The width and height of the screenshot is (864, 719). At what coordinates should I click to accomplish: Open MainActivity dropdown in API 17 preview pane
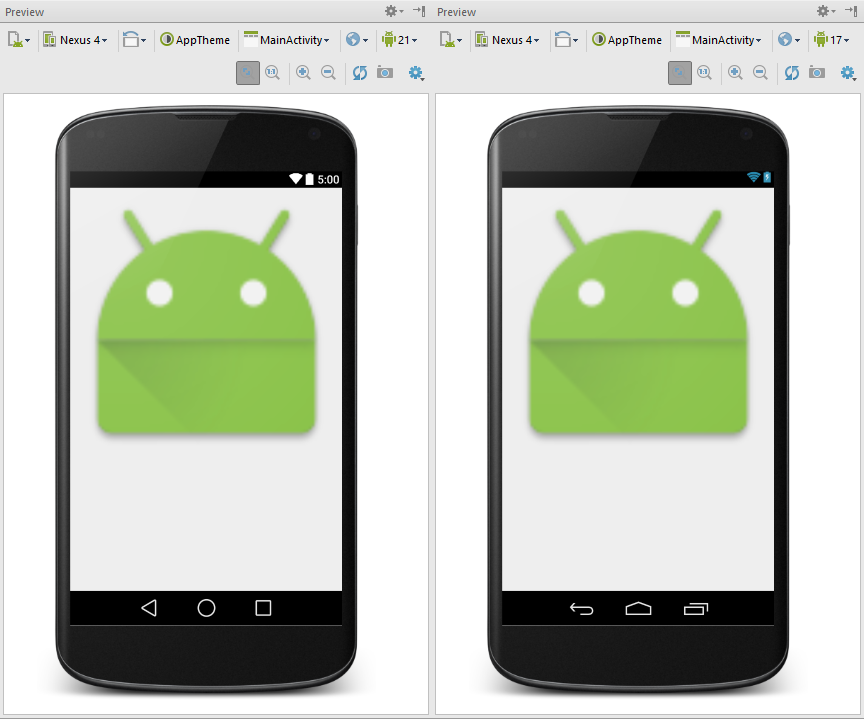tap(719, 40)
